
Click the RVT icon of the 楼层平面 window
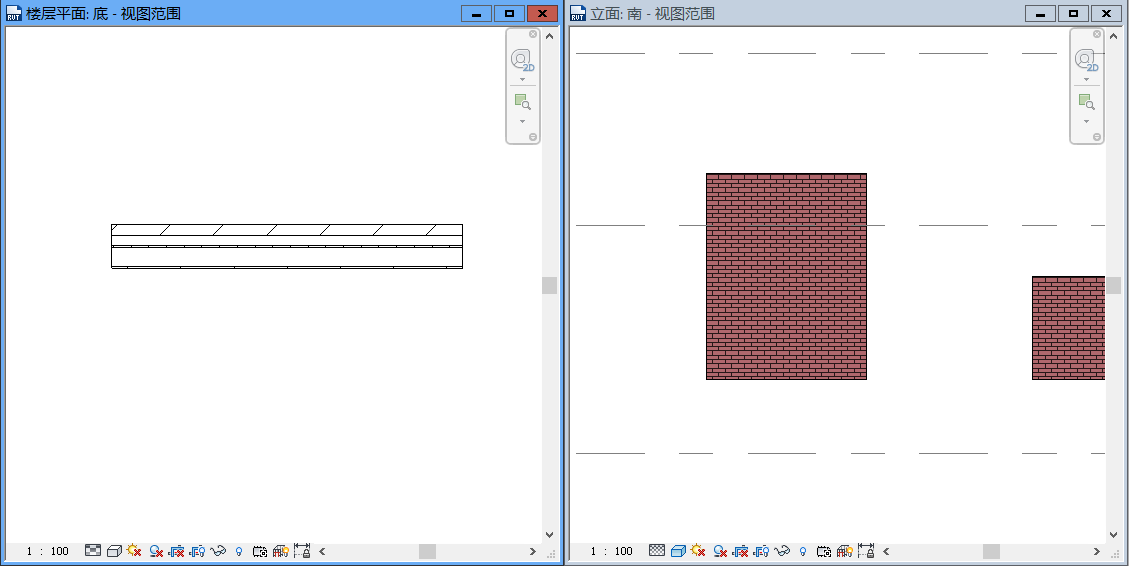[13, 13]
